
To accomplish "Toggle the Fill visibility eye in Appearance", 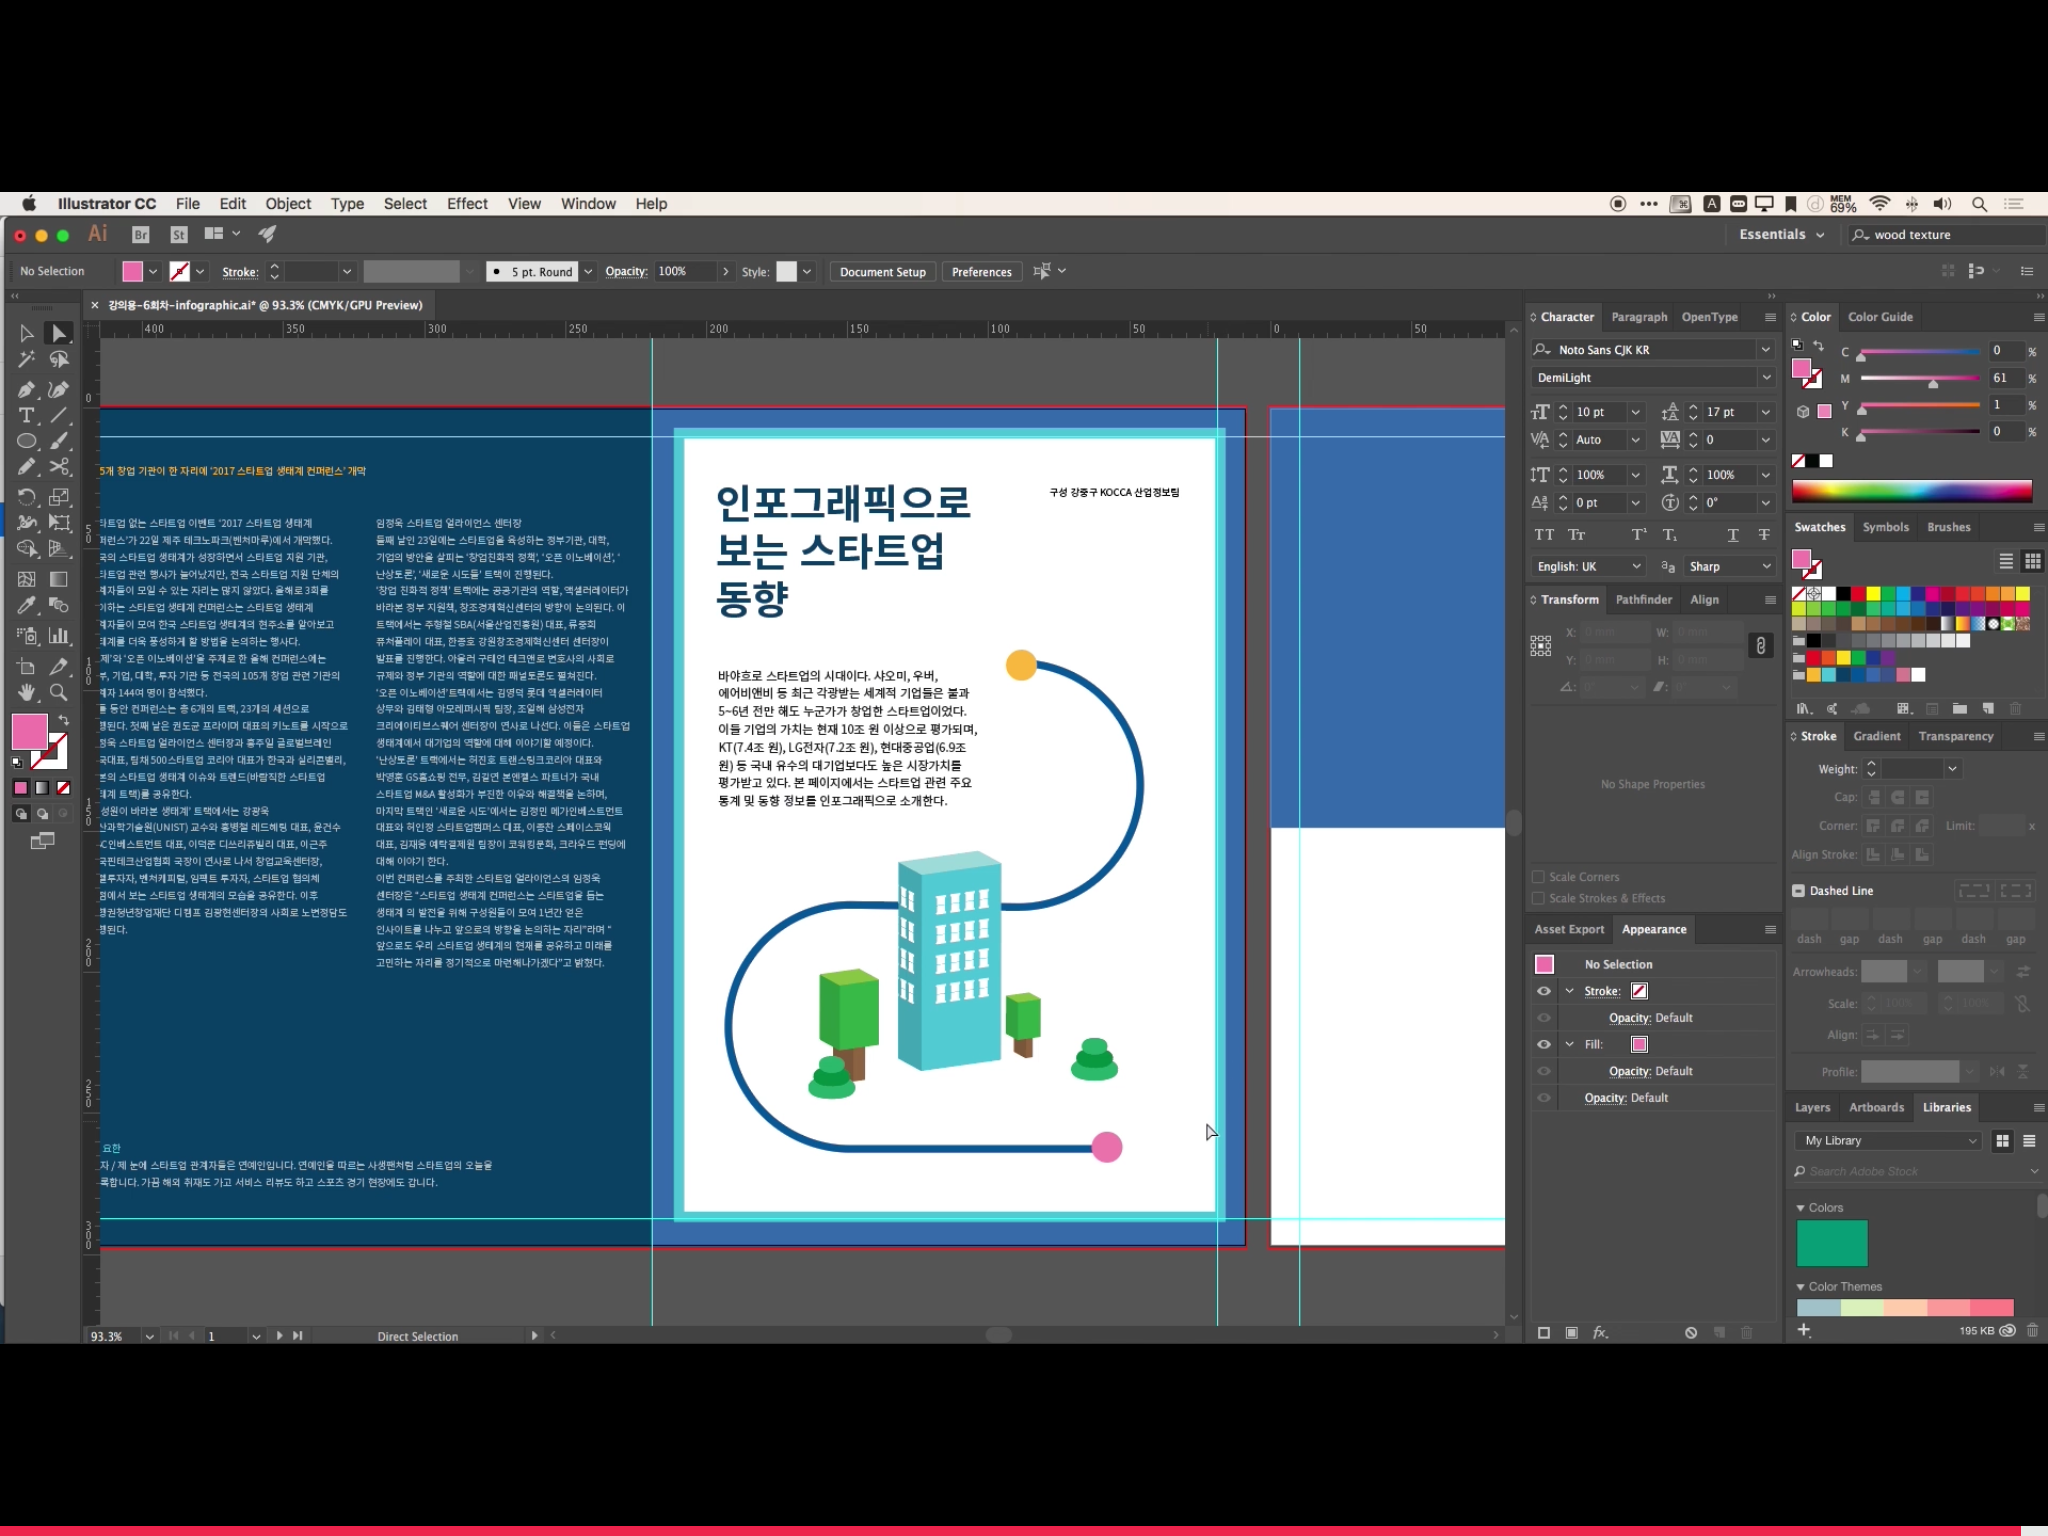I will click(1544, 1044).
